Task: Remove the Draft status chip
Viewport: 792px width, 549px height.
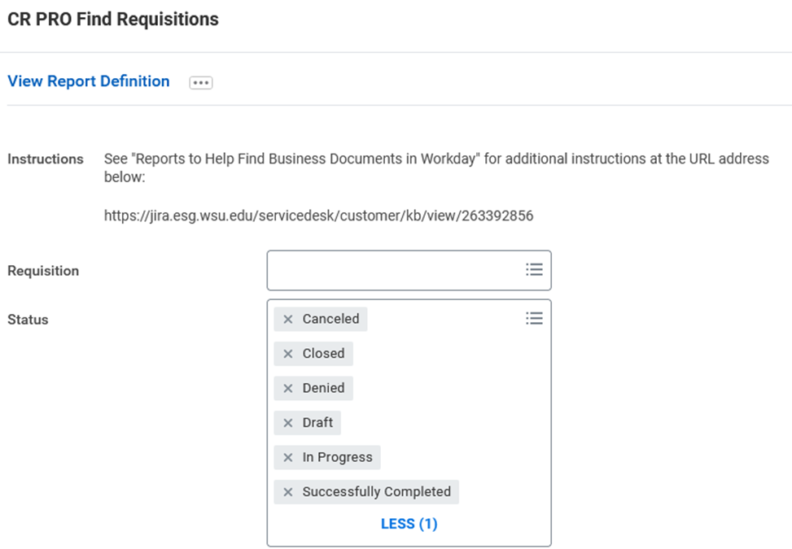Action: tap(288, 423)
